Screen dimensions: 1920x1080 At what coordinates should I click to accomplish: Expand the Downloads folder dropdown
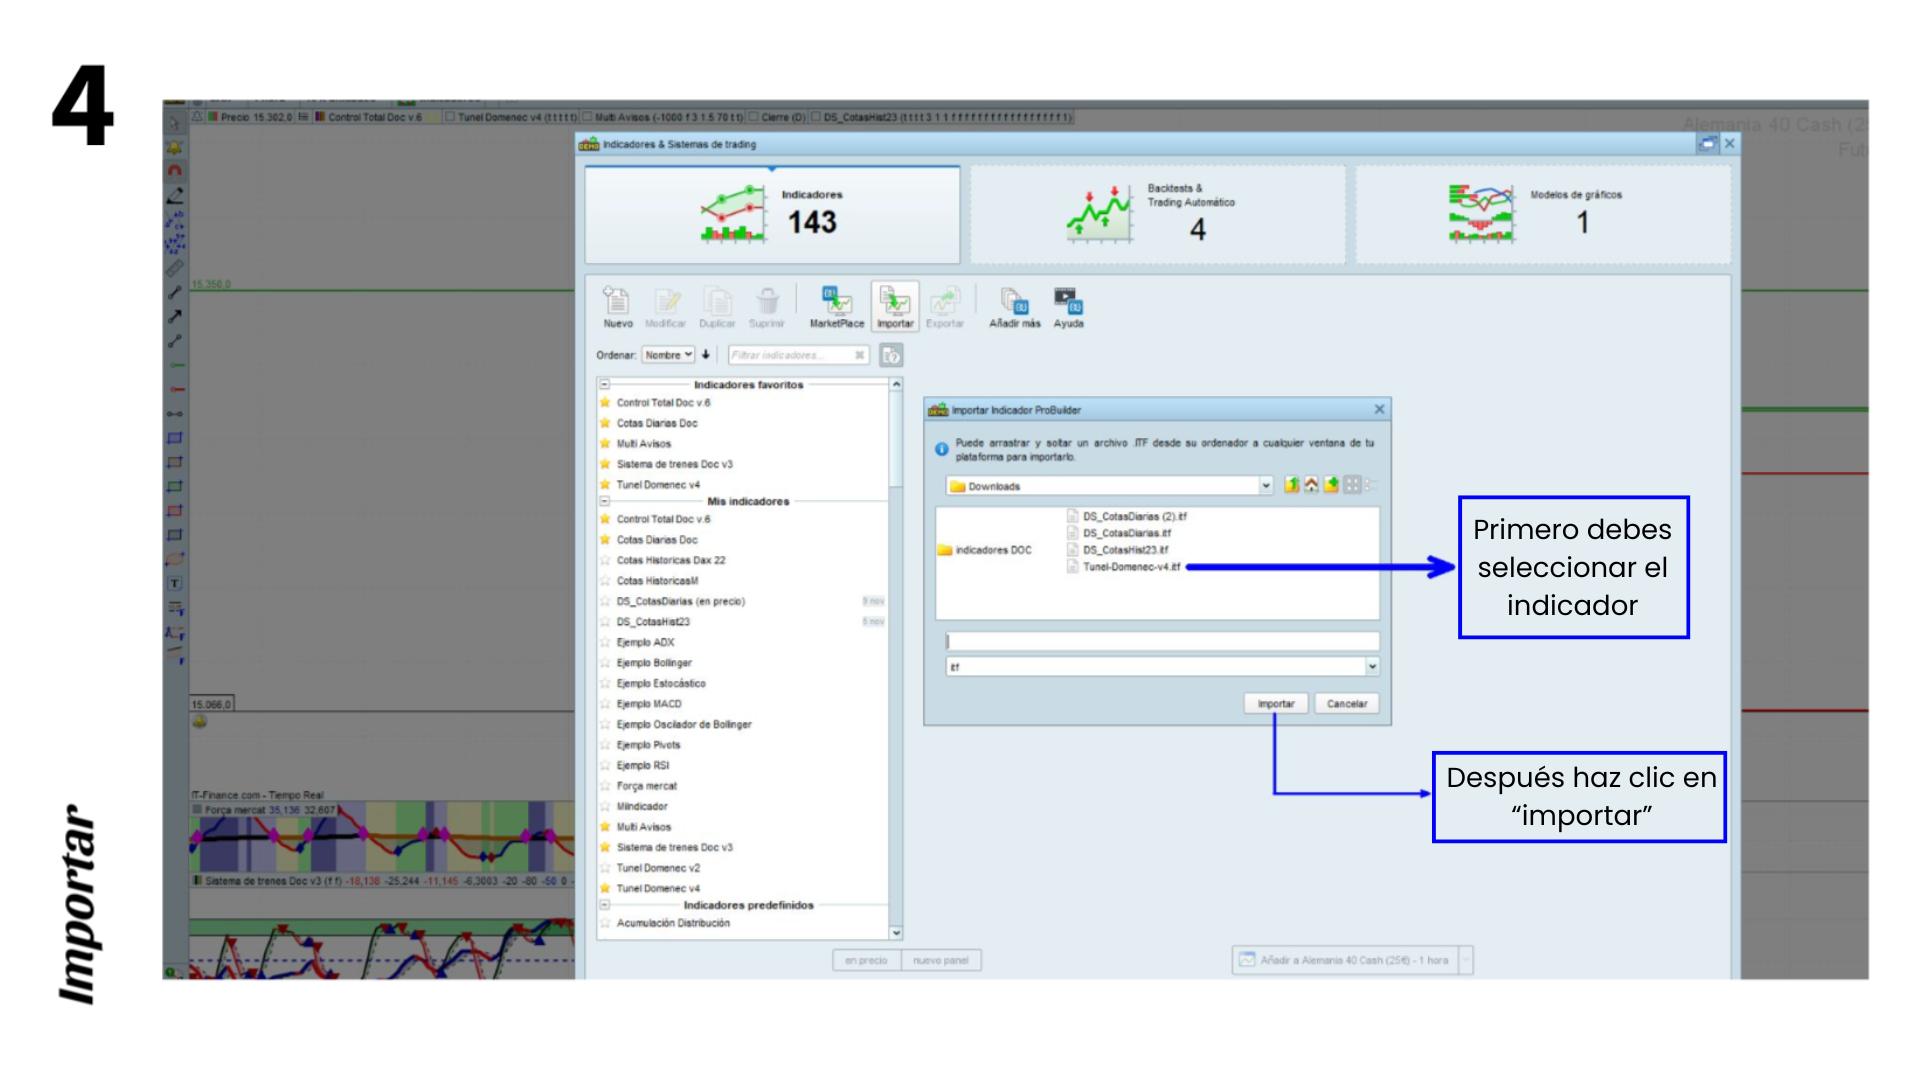coord(1266,486)
